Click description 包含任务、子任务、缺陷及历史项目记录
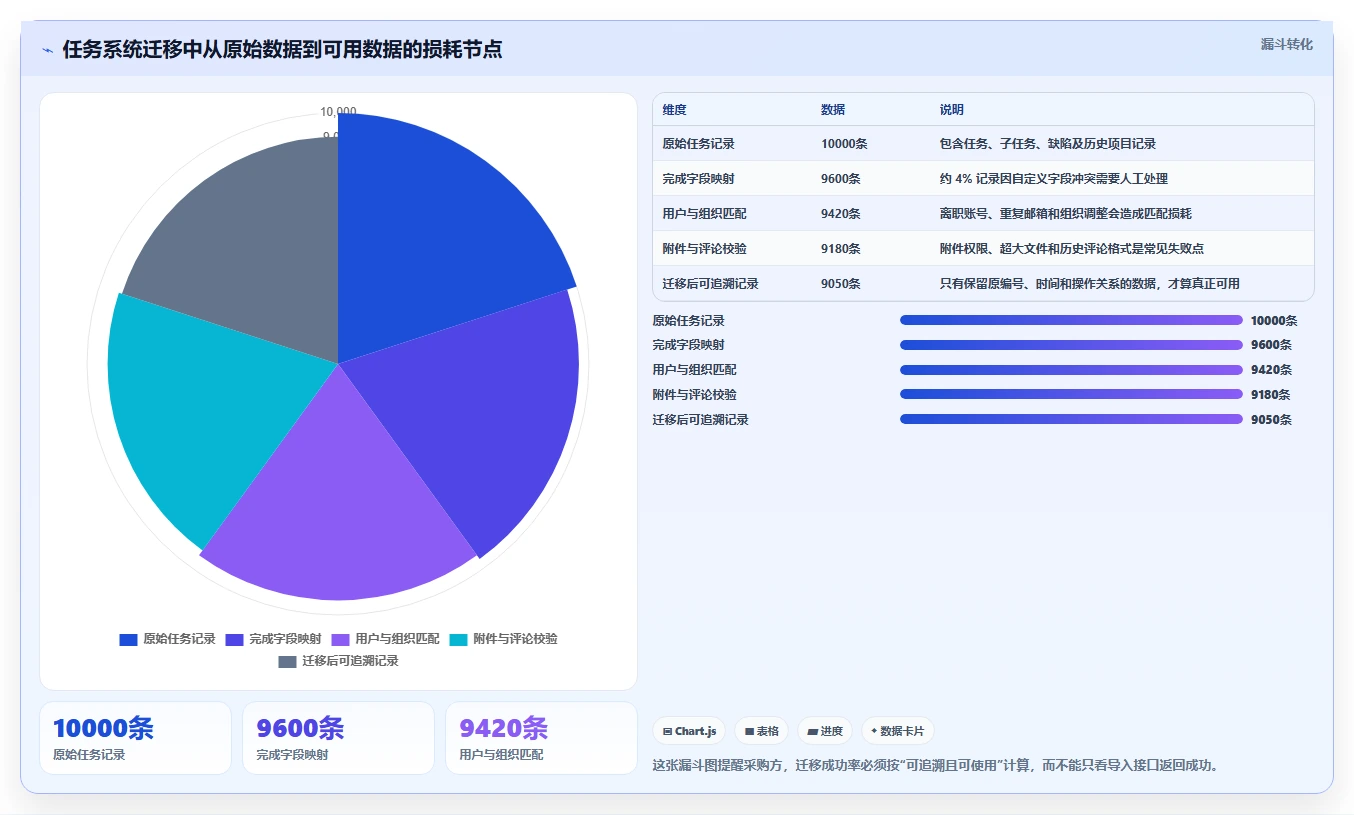The image size is (1354, 815). [x=1048, y=144]
